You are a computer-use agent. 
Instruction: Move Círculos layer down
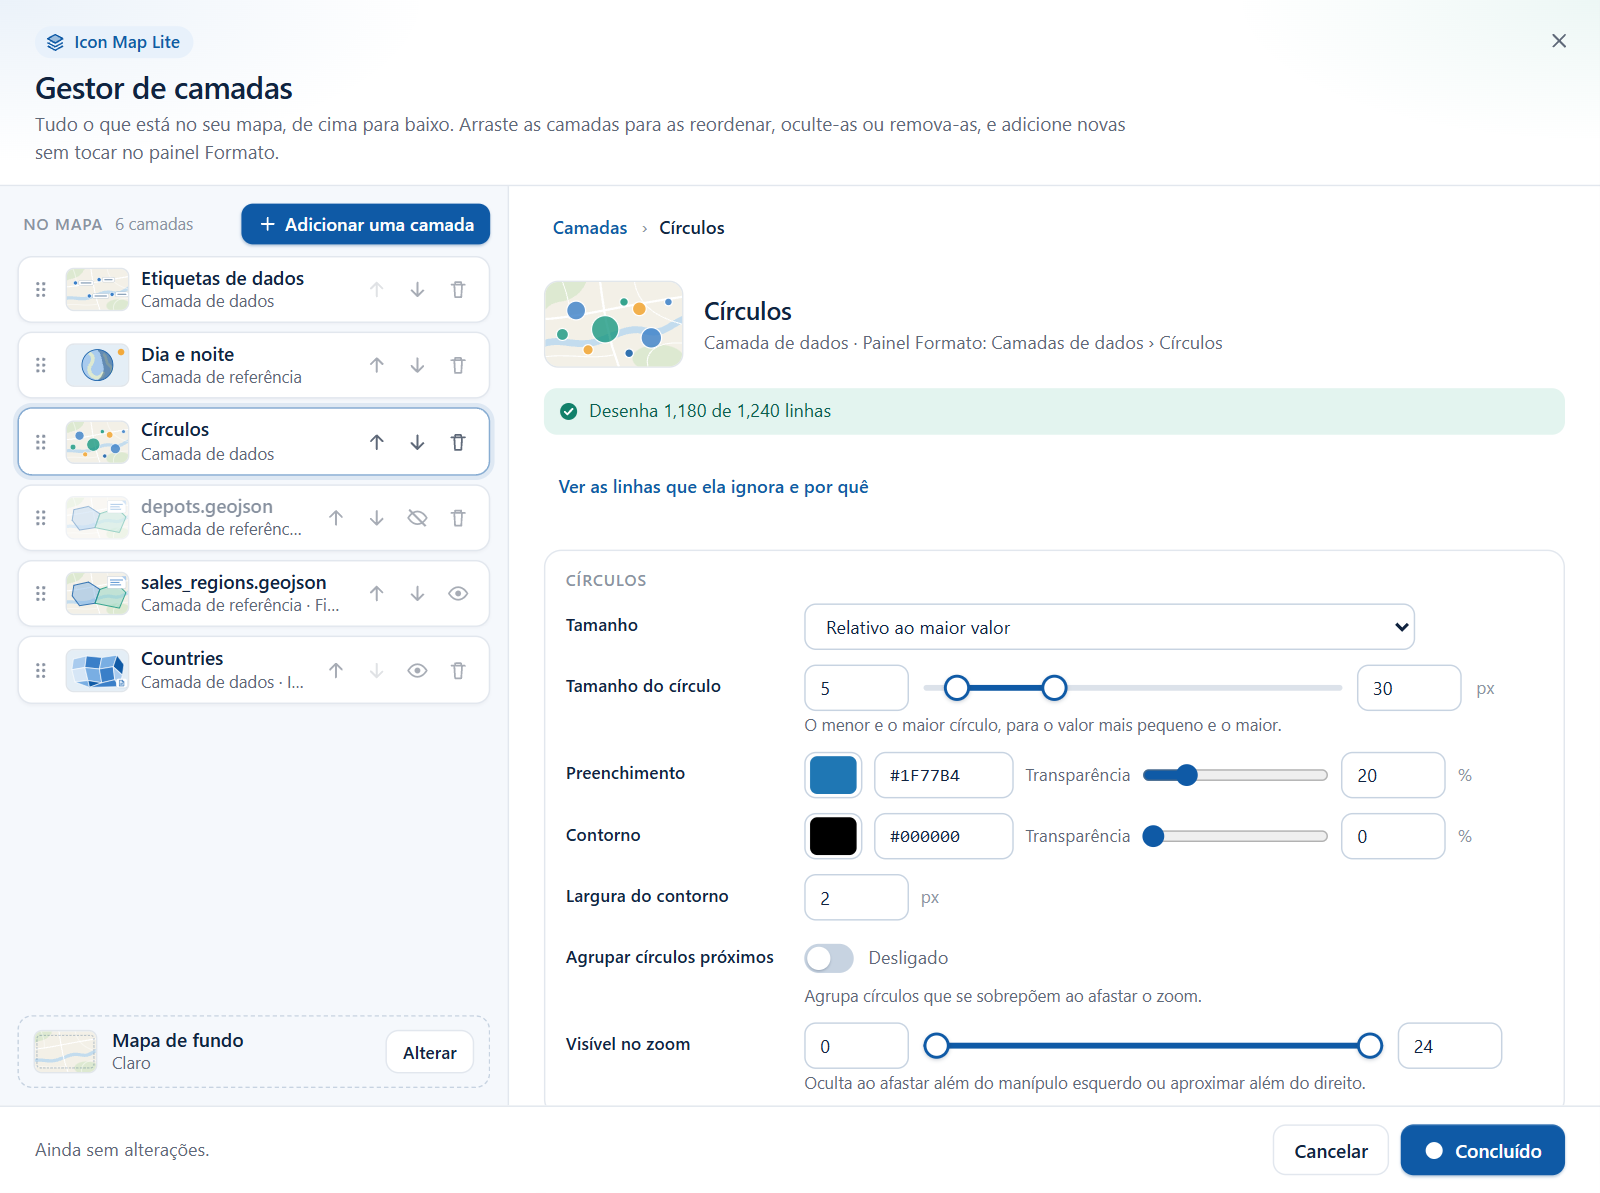coord(417,442)
